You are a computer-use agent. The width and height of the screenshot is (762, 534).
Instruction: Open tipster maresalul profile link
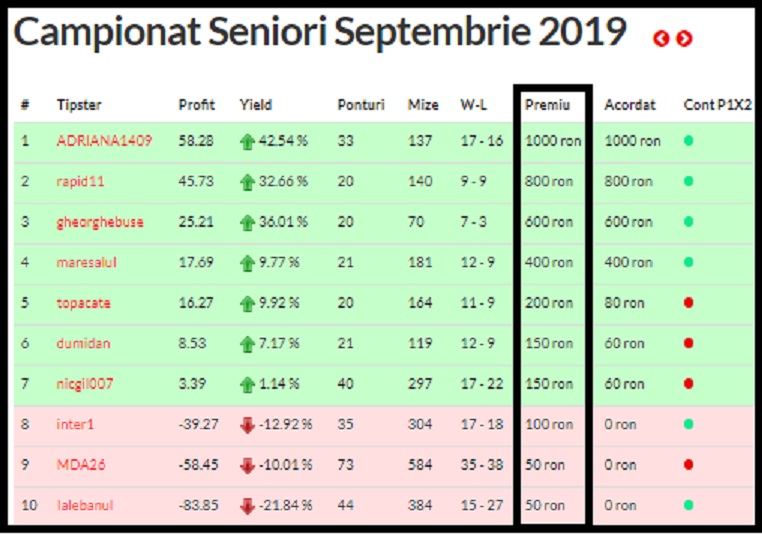(84, 263)
